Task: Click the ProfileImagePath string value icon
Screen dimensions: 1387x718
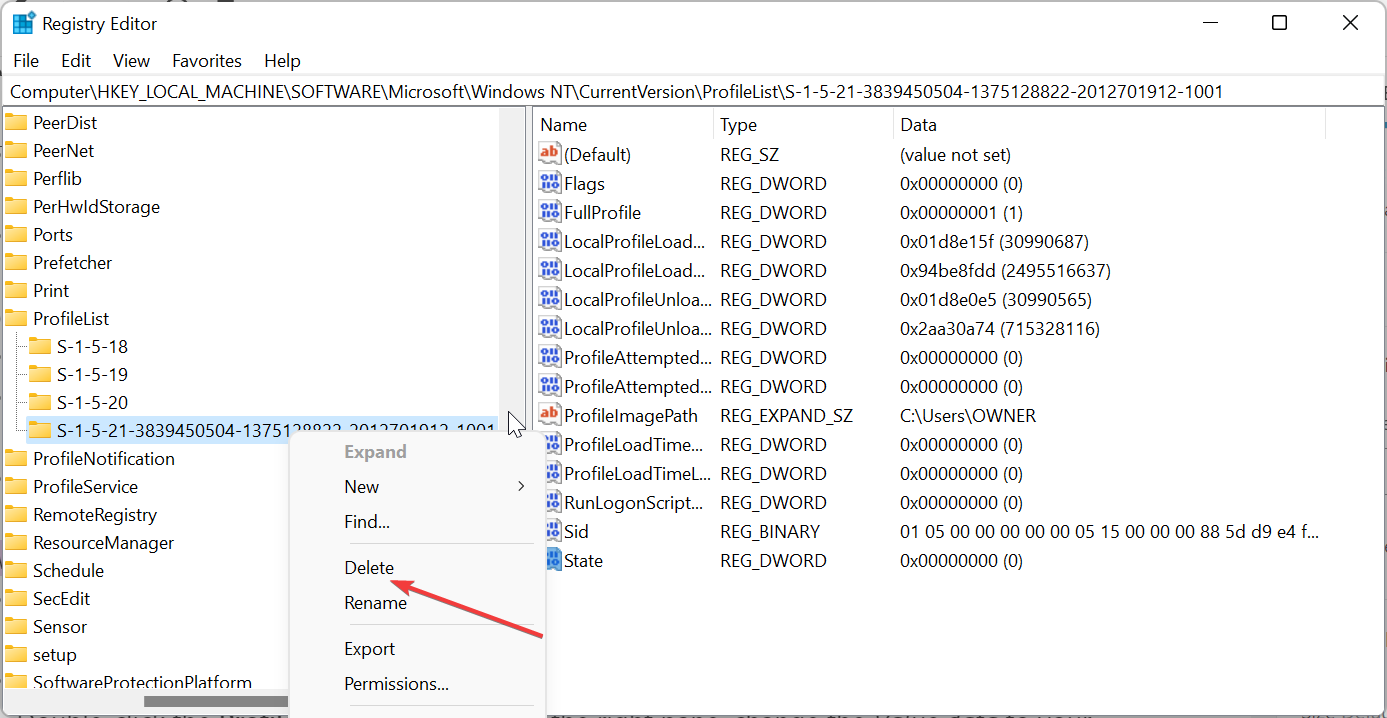Action: point(550,415)
